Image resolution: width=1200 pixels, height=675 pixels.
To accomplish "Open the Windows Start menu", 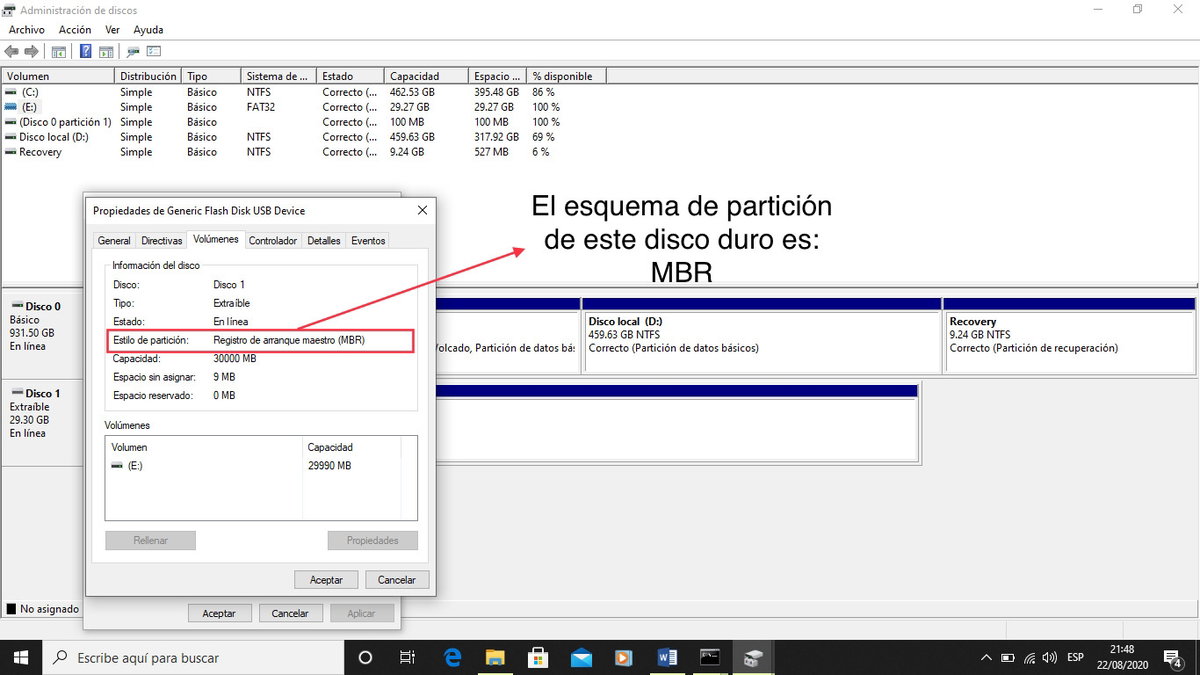I will pyautogui.click(x=20, y=657).
